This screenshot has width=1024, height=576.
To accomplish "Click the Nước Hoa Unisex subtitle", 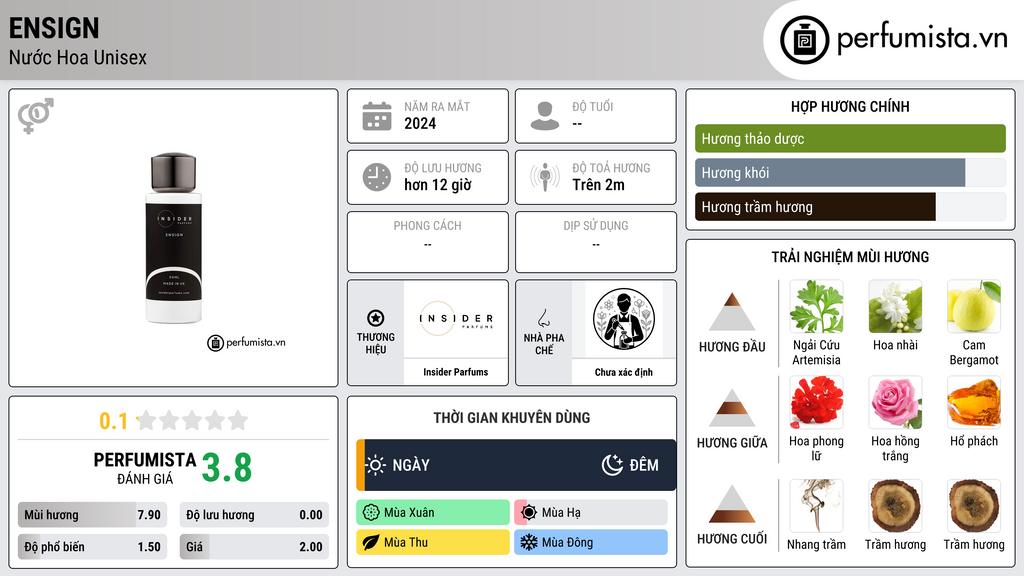I will tap(78, 57).
